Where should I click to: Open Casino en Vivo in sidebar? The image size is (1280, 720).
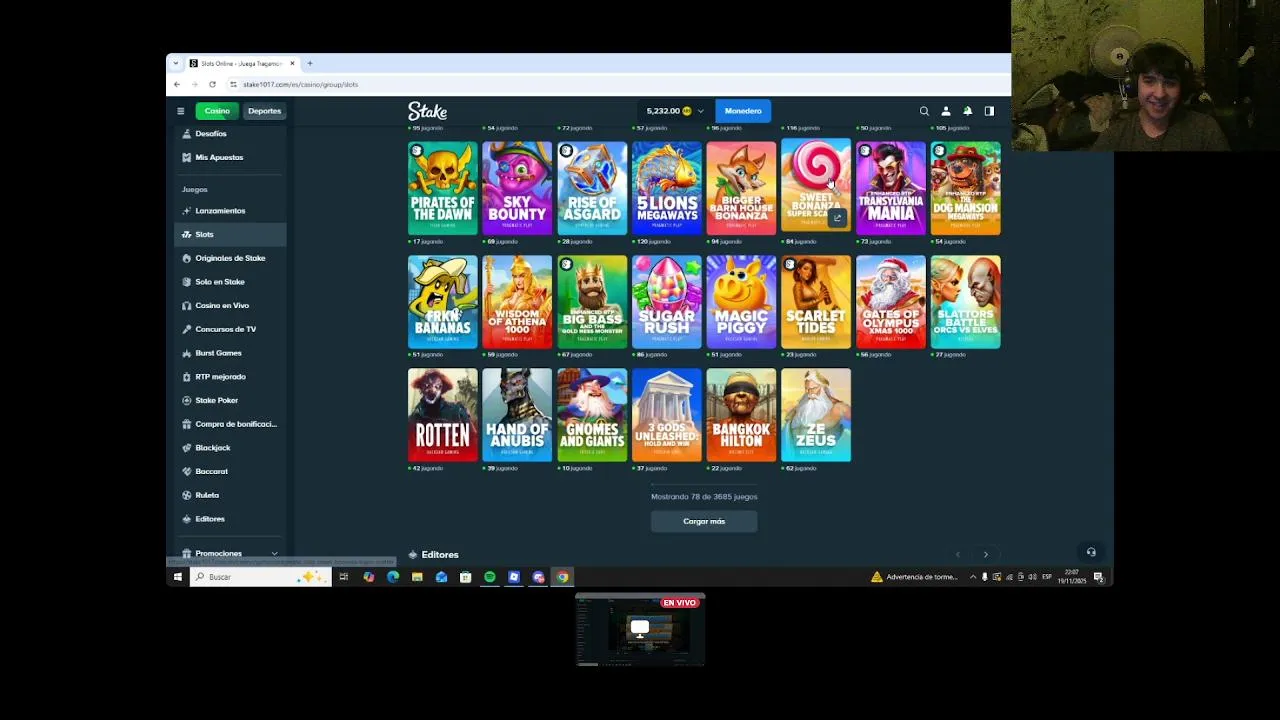pos(231,305)
